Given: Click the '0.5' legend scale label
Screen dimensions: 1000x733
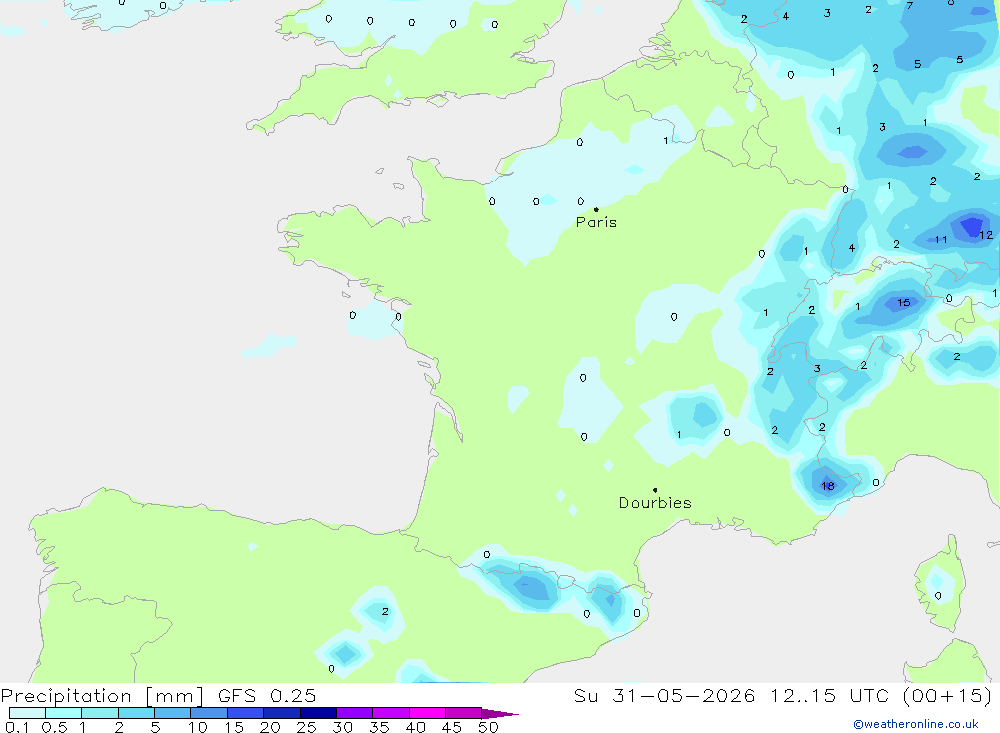Looking at the screenshot, I should (x=54, y=727).
